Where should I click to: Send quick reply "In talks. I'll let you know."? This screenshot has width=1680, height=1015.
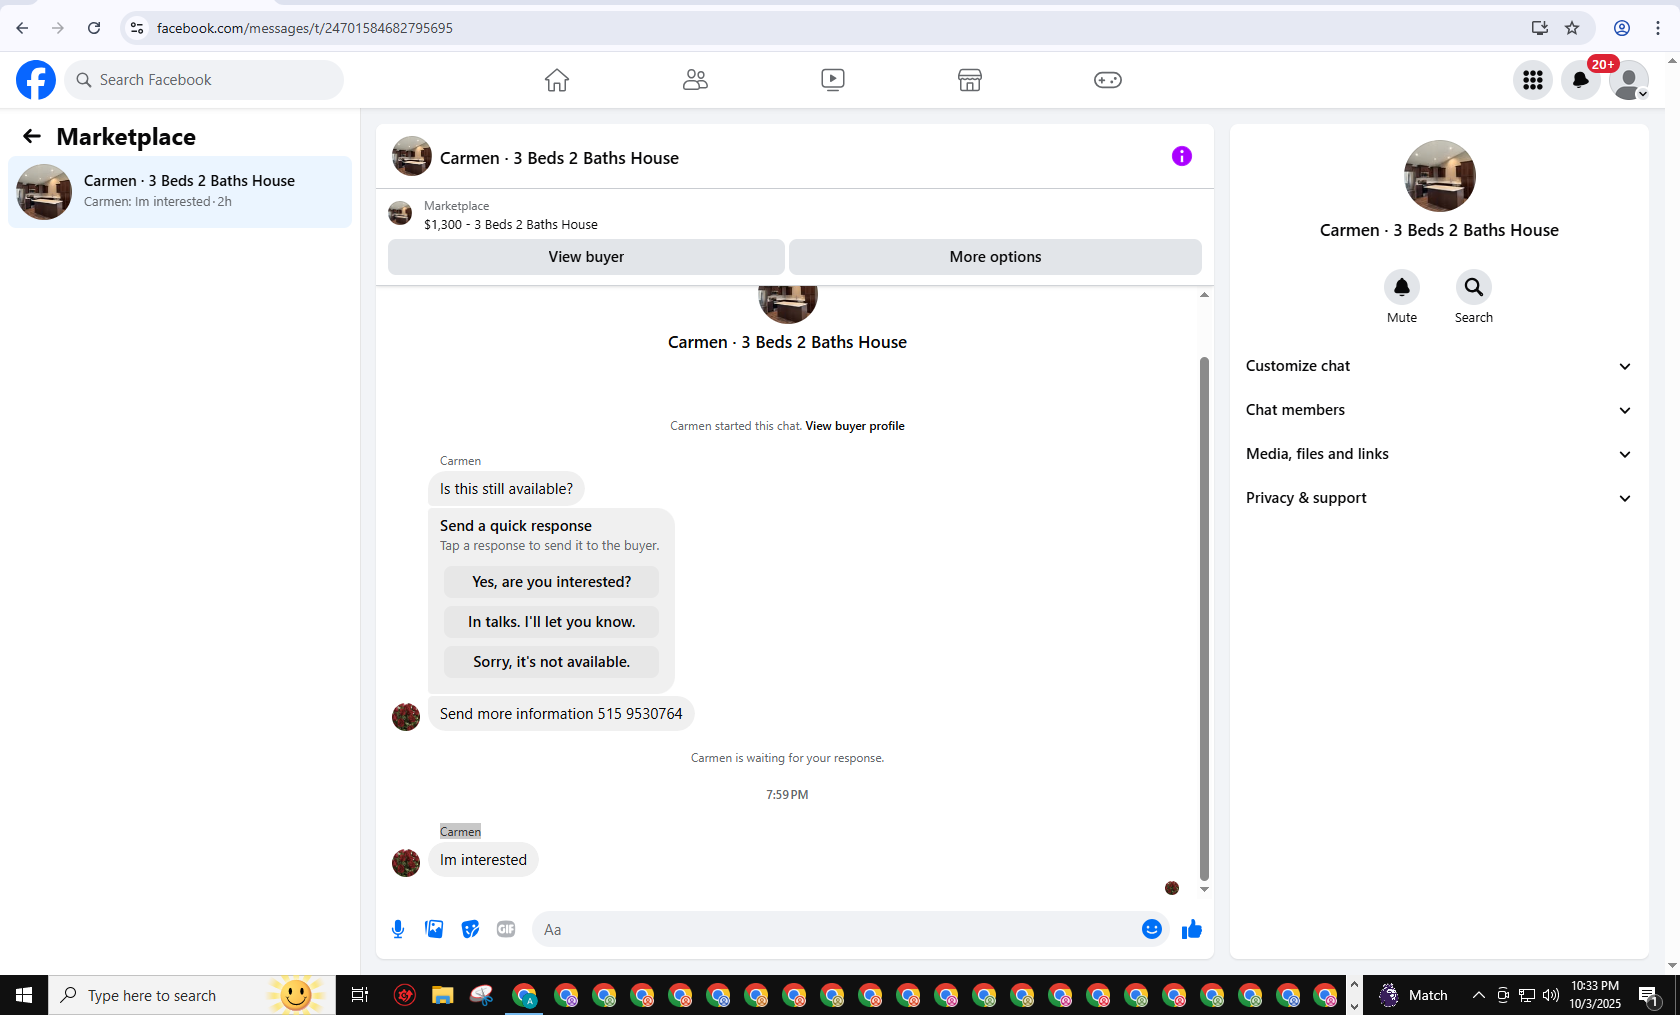point(552,622)
